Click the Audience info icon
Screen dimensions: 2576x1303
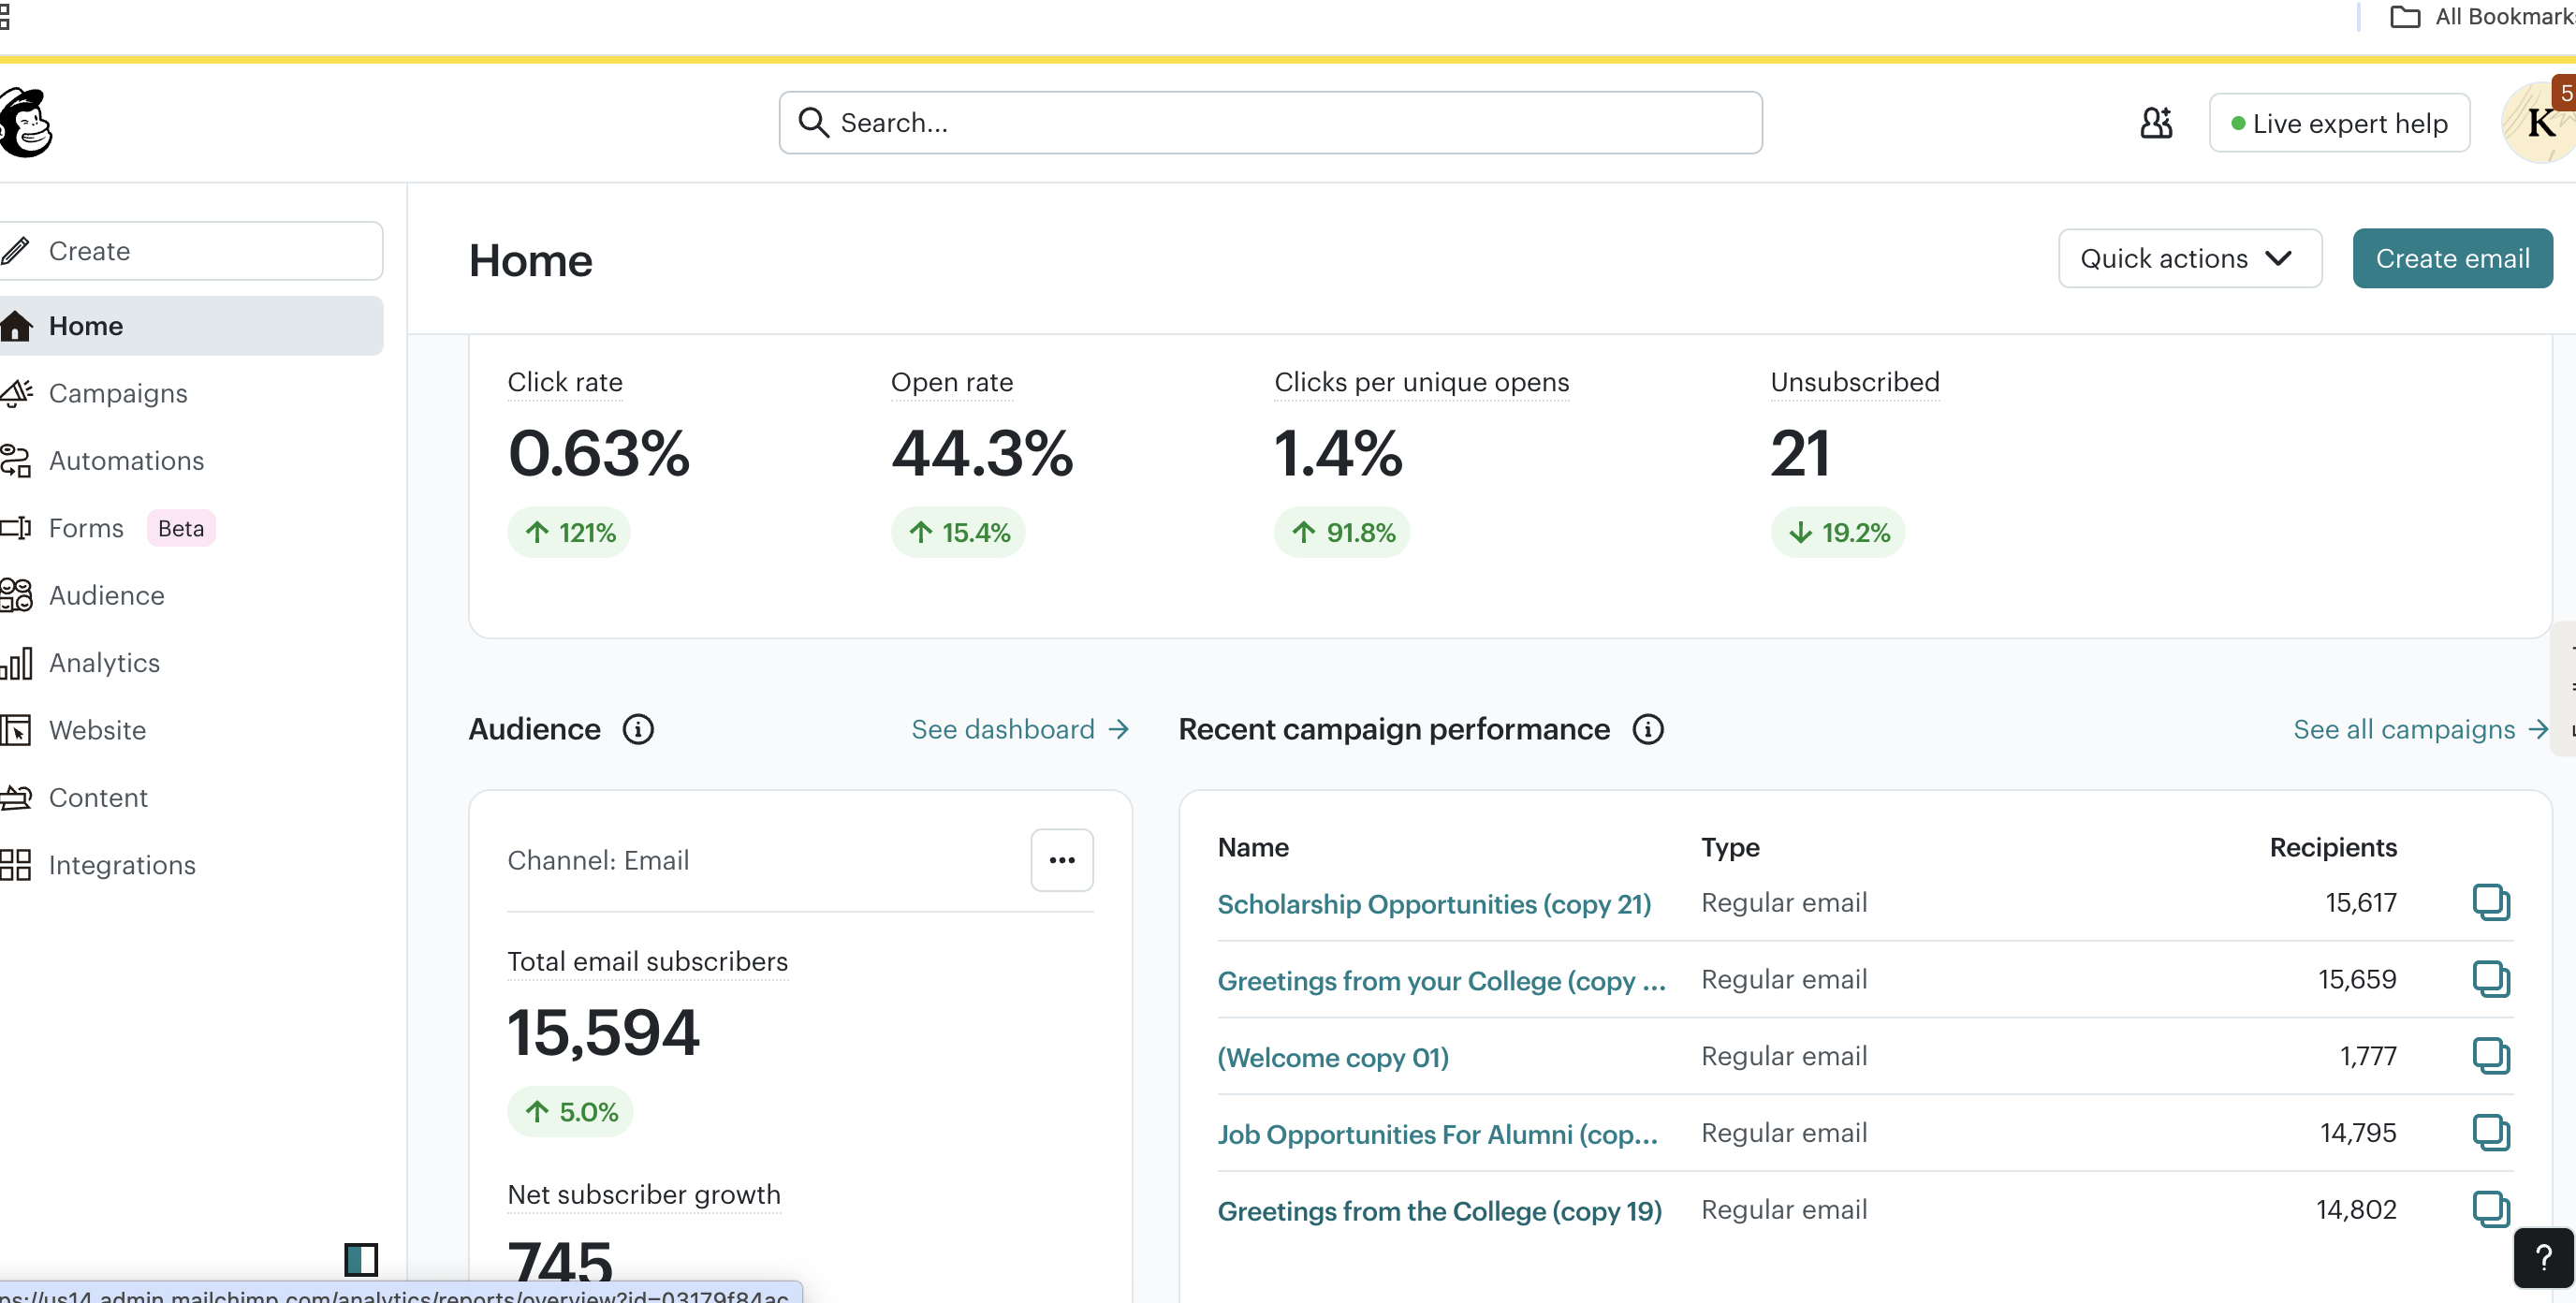point(638,729)
